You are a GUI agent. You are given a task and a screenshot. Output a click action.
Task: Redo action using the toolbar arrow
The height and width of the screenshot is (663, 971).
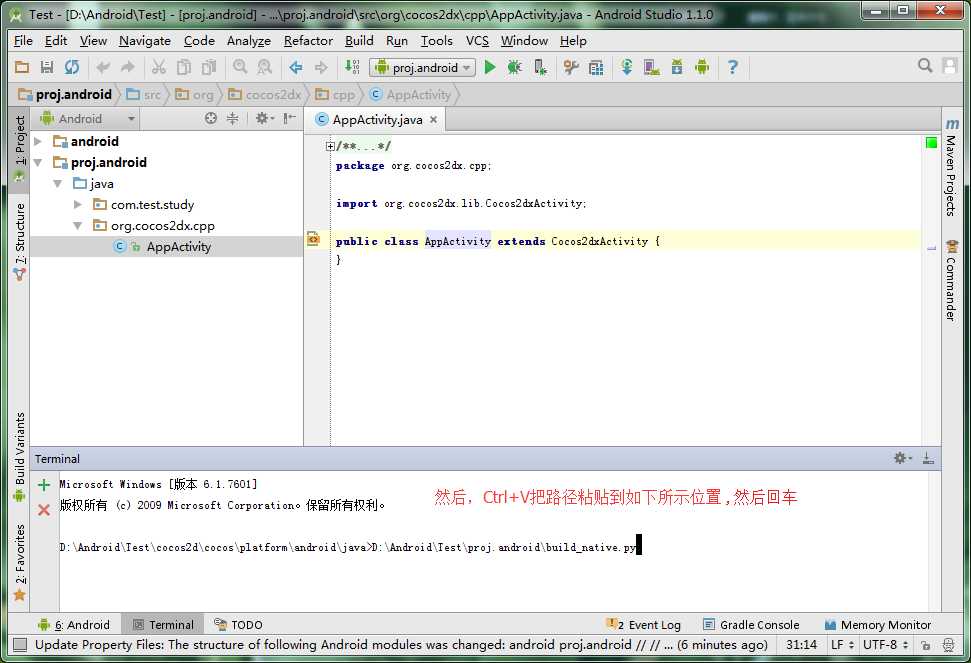[x=128, y=67]
